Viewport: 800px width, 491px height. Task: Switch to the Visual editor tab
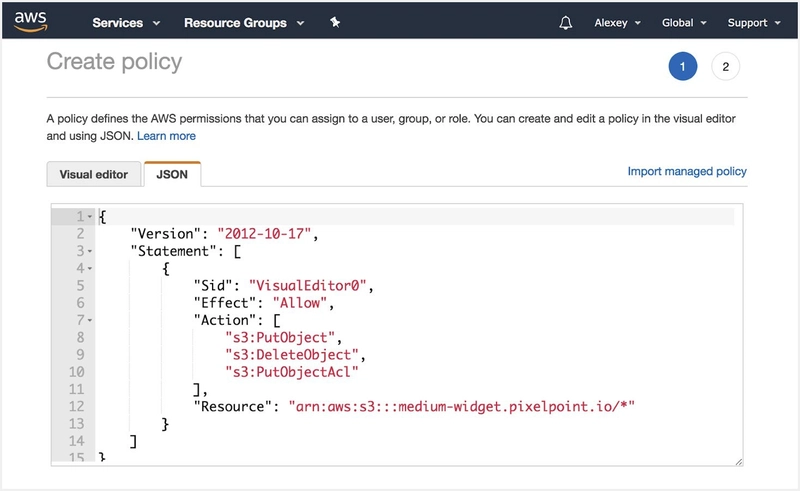94,174
